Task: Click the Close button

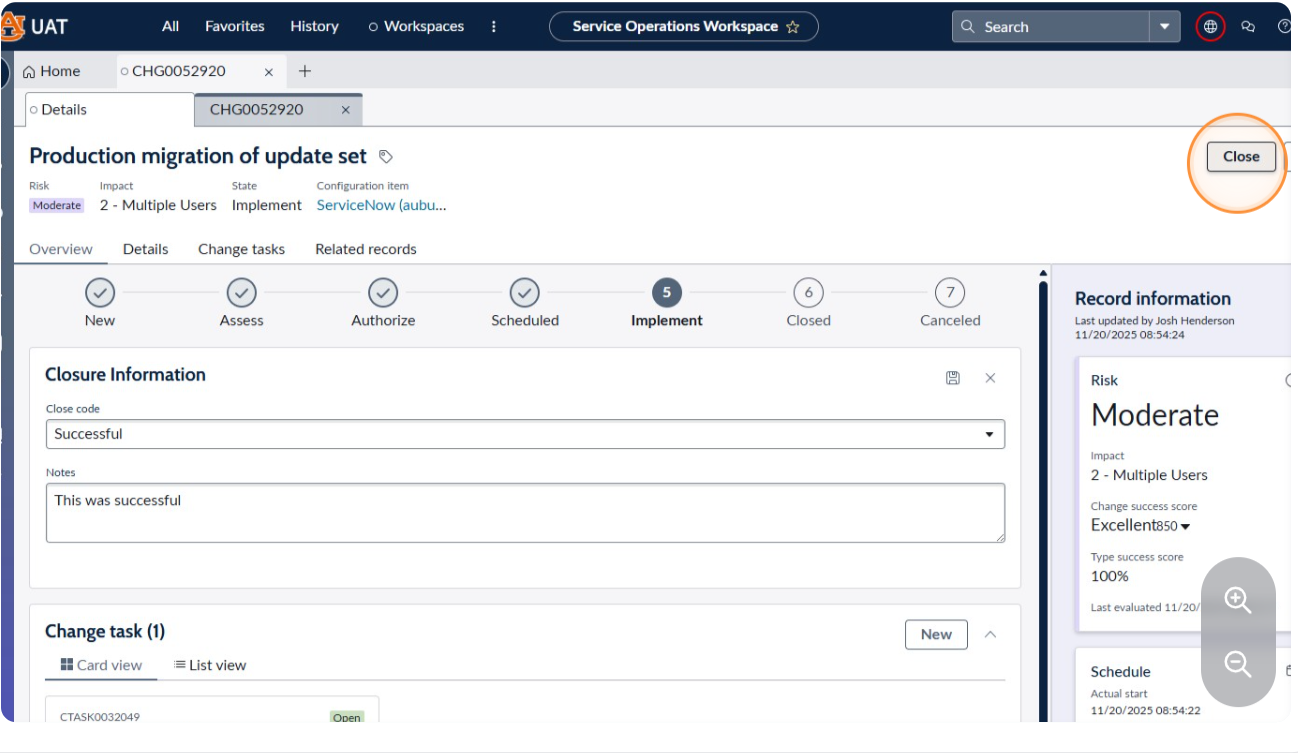Action: tap(1241, 156)
